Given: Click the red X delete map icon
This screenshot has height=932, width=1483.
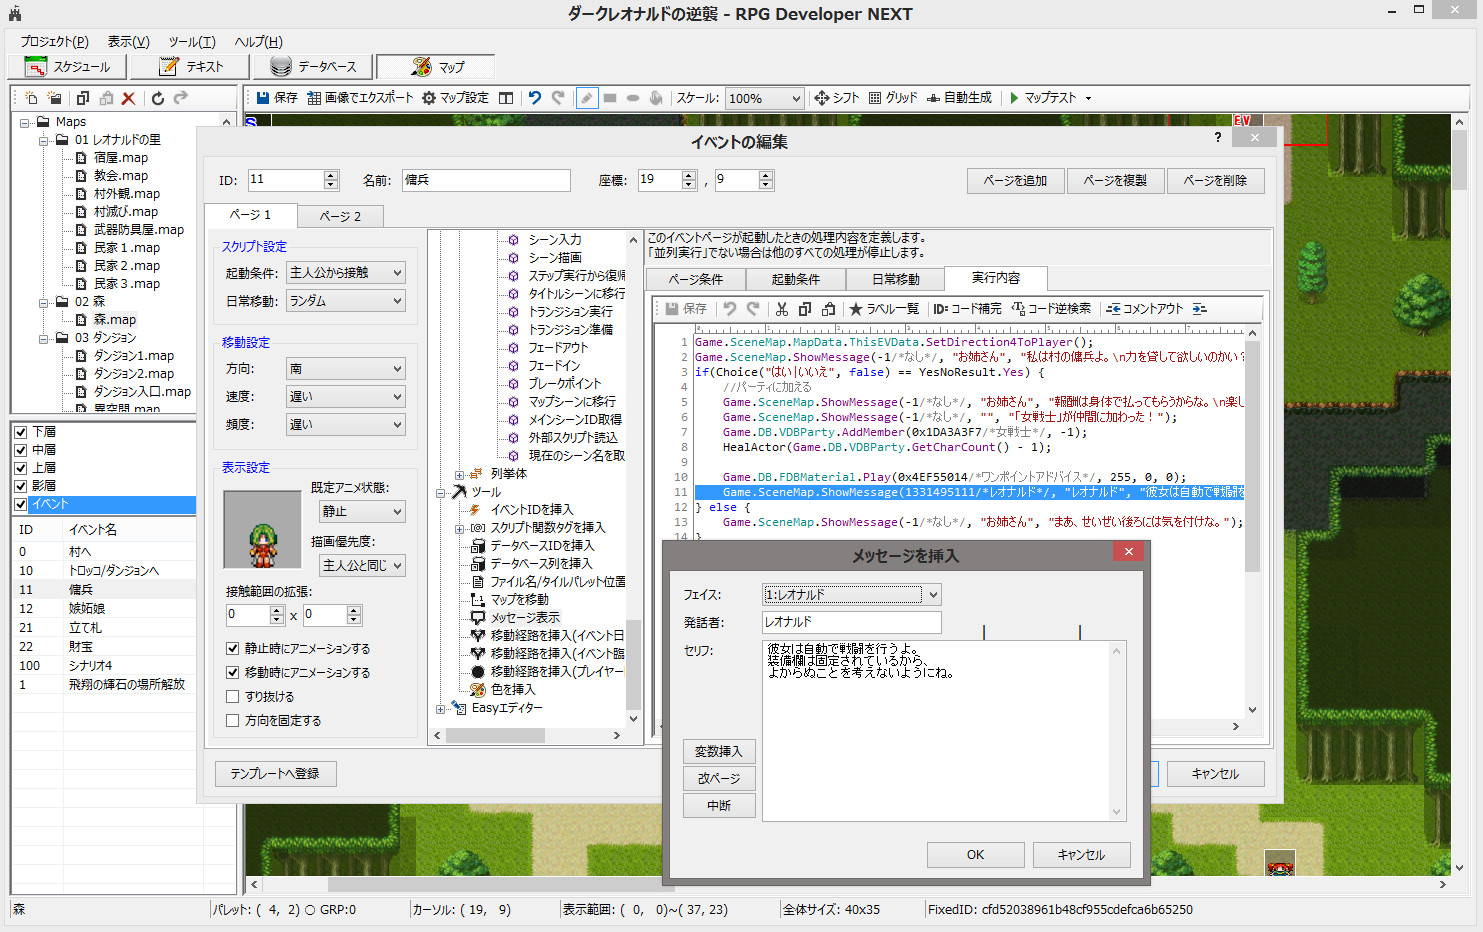Looking at the screenshot, I should pyautogui.click(x=128, y=98).
